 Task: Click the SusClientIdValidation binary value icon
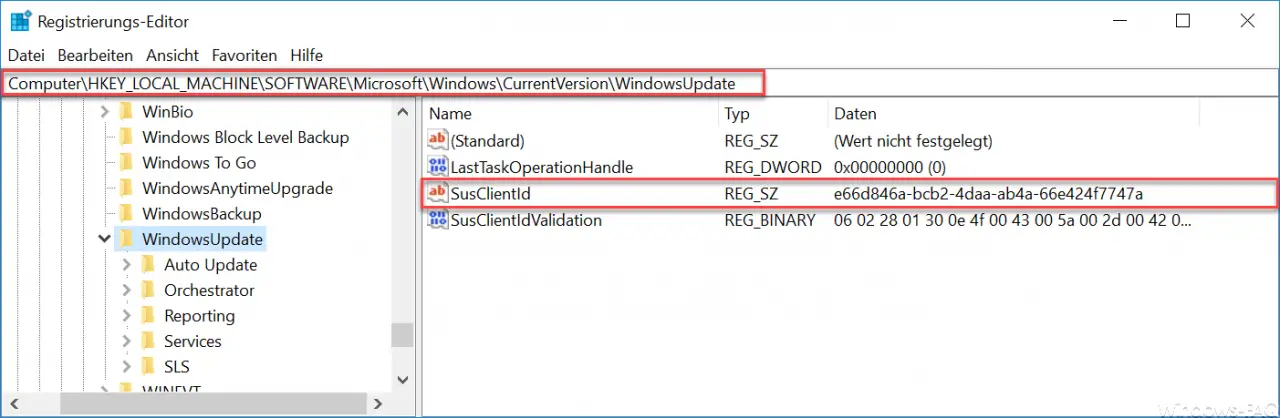click(437, 219)
